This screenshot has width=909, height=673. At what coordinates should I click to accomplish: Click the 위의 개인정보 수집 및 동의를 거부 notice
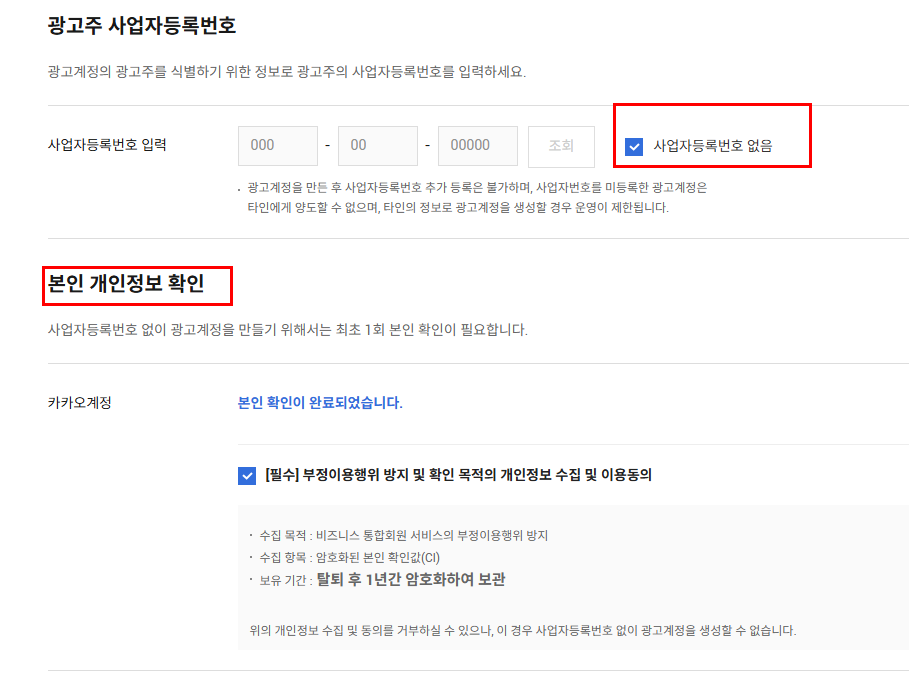point(523,630)
